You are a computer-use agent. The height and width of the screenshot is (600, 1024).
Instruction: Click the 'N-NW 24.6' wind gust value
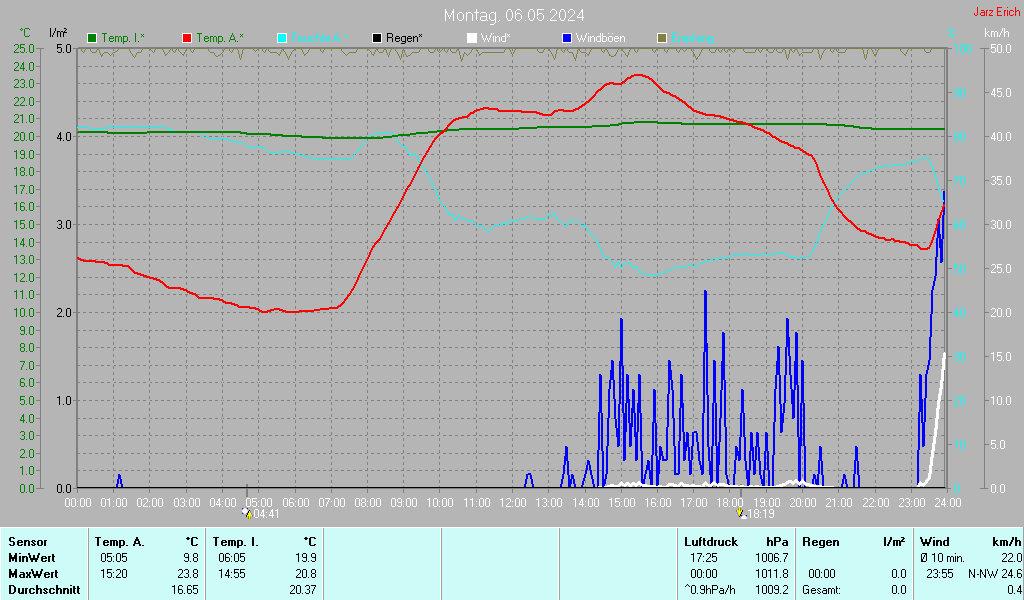[x=995, y=574]
